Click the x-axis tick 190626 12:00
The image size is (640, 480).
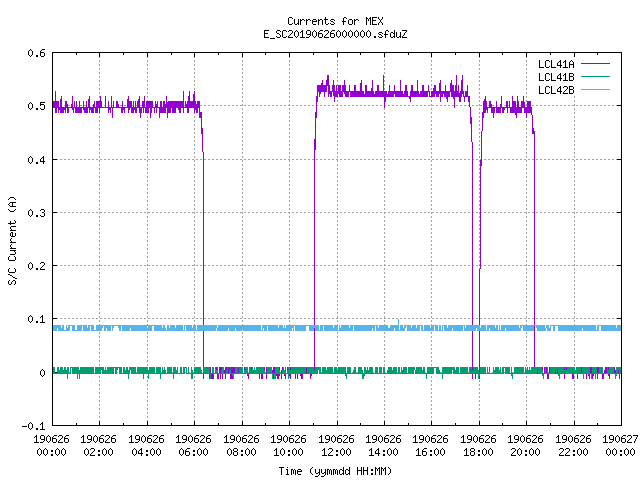pos(336,446)
